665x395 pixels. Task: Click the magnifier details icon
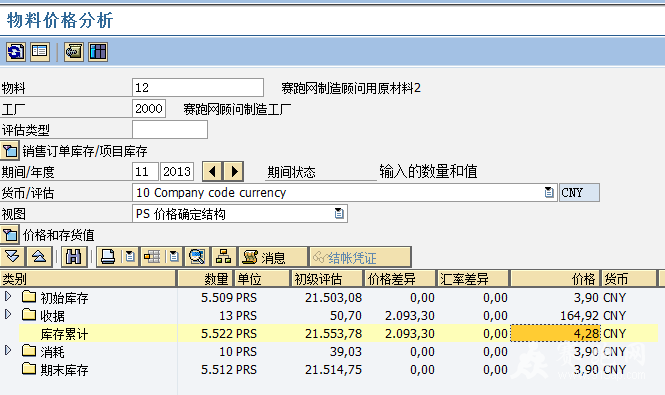197,257
